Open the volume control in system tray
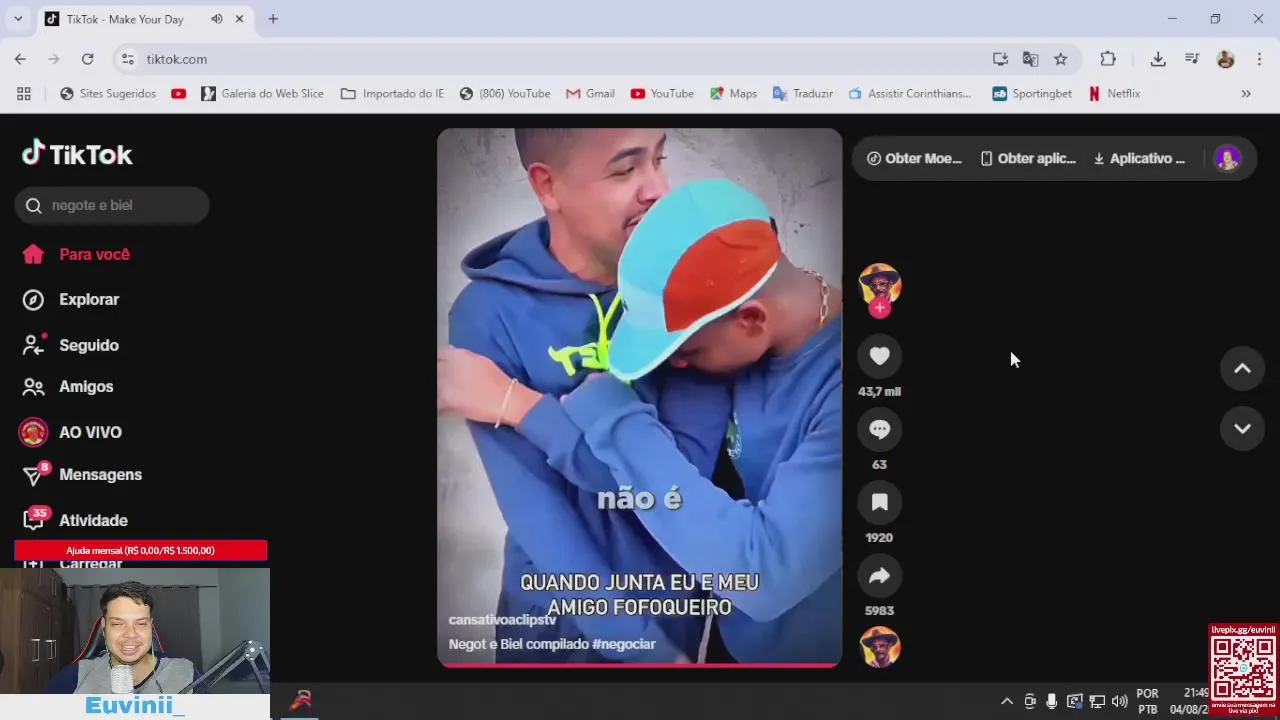 [1119, 701]
